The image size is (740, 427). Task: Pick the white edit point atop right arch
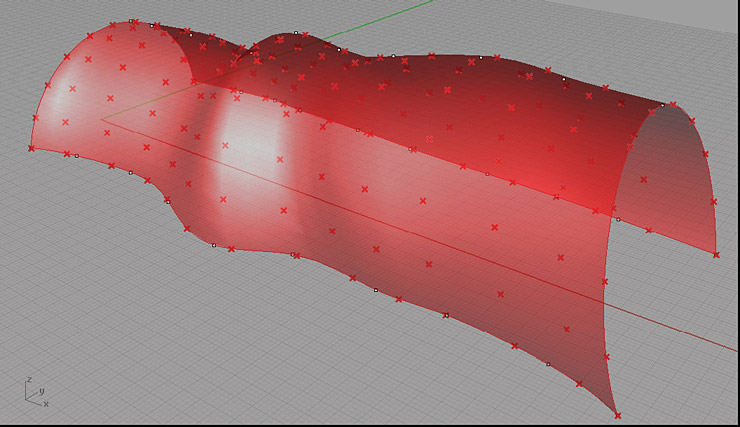coord(662,104)
